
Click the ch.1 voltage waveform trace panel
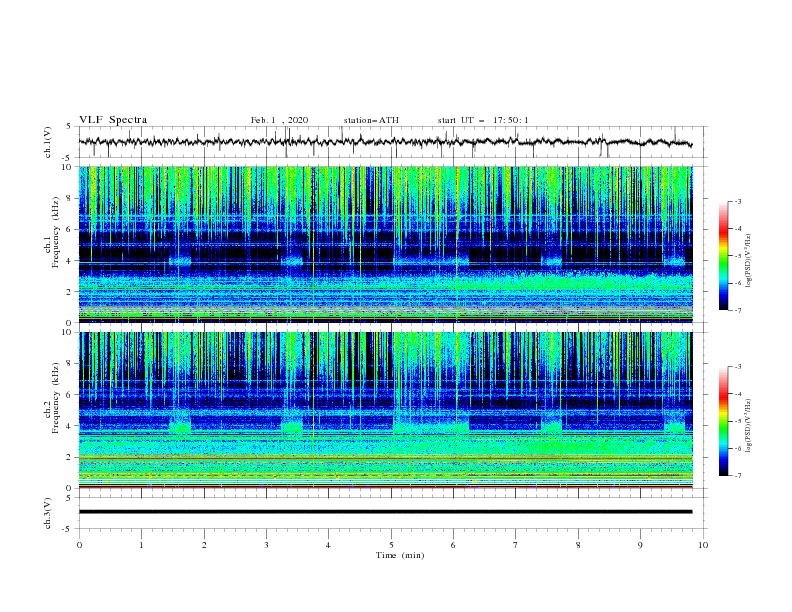coord(392,142)
